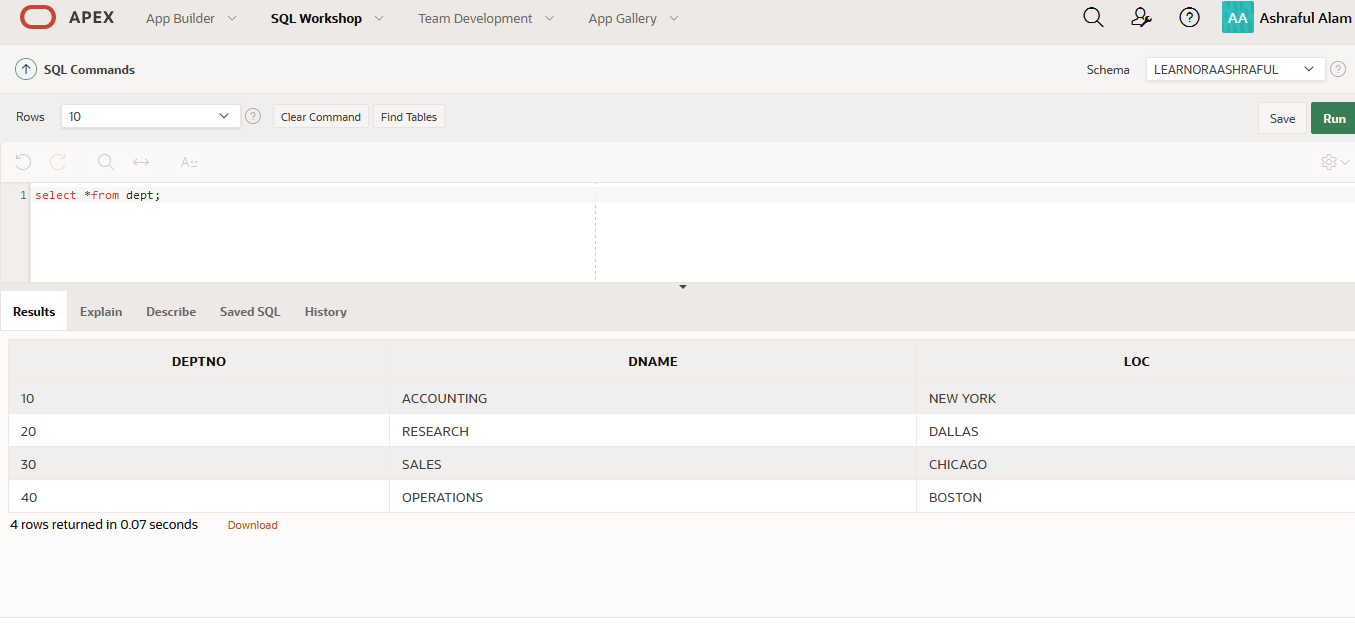The height and width of the screenshot is (623, 1355).
Task: Open the App Builder menu
Action: click(x=191, y=19)
